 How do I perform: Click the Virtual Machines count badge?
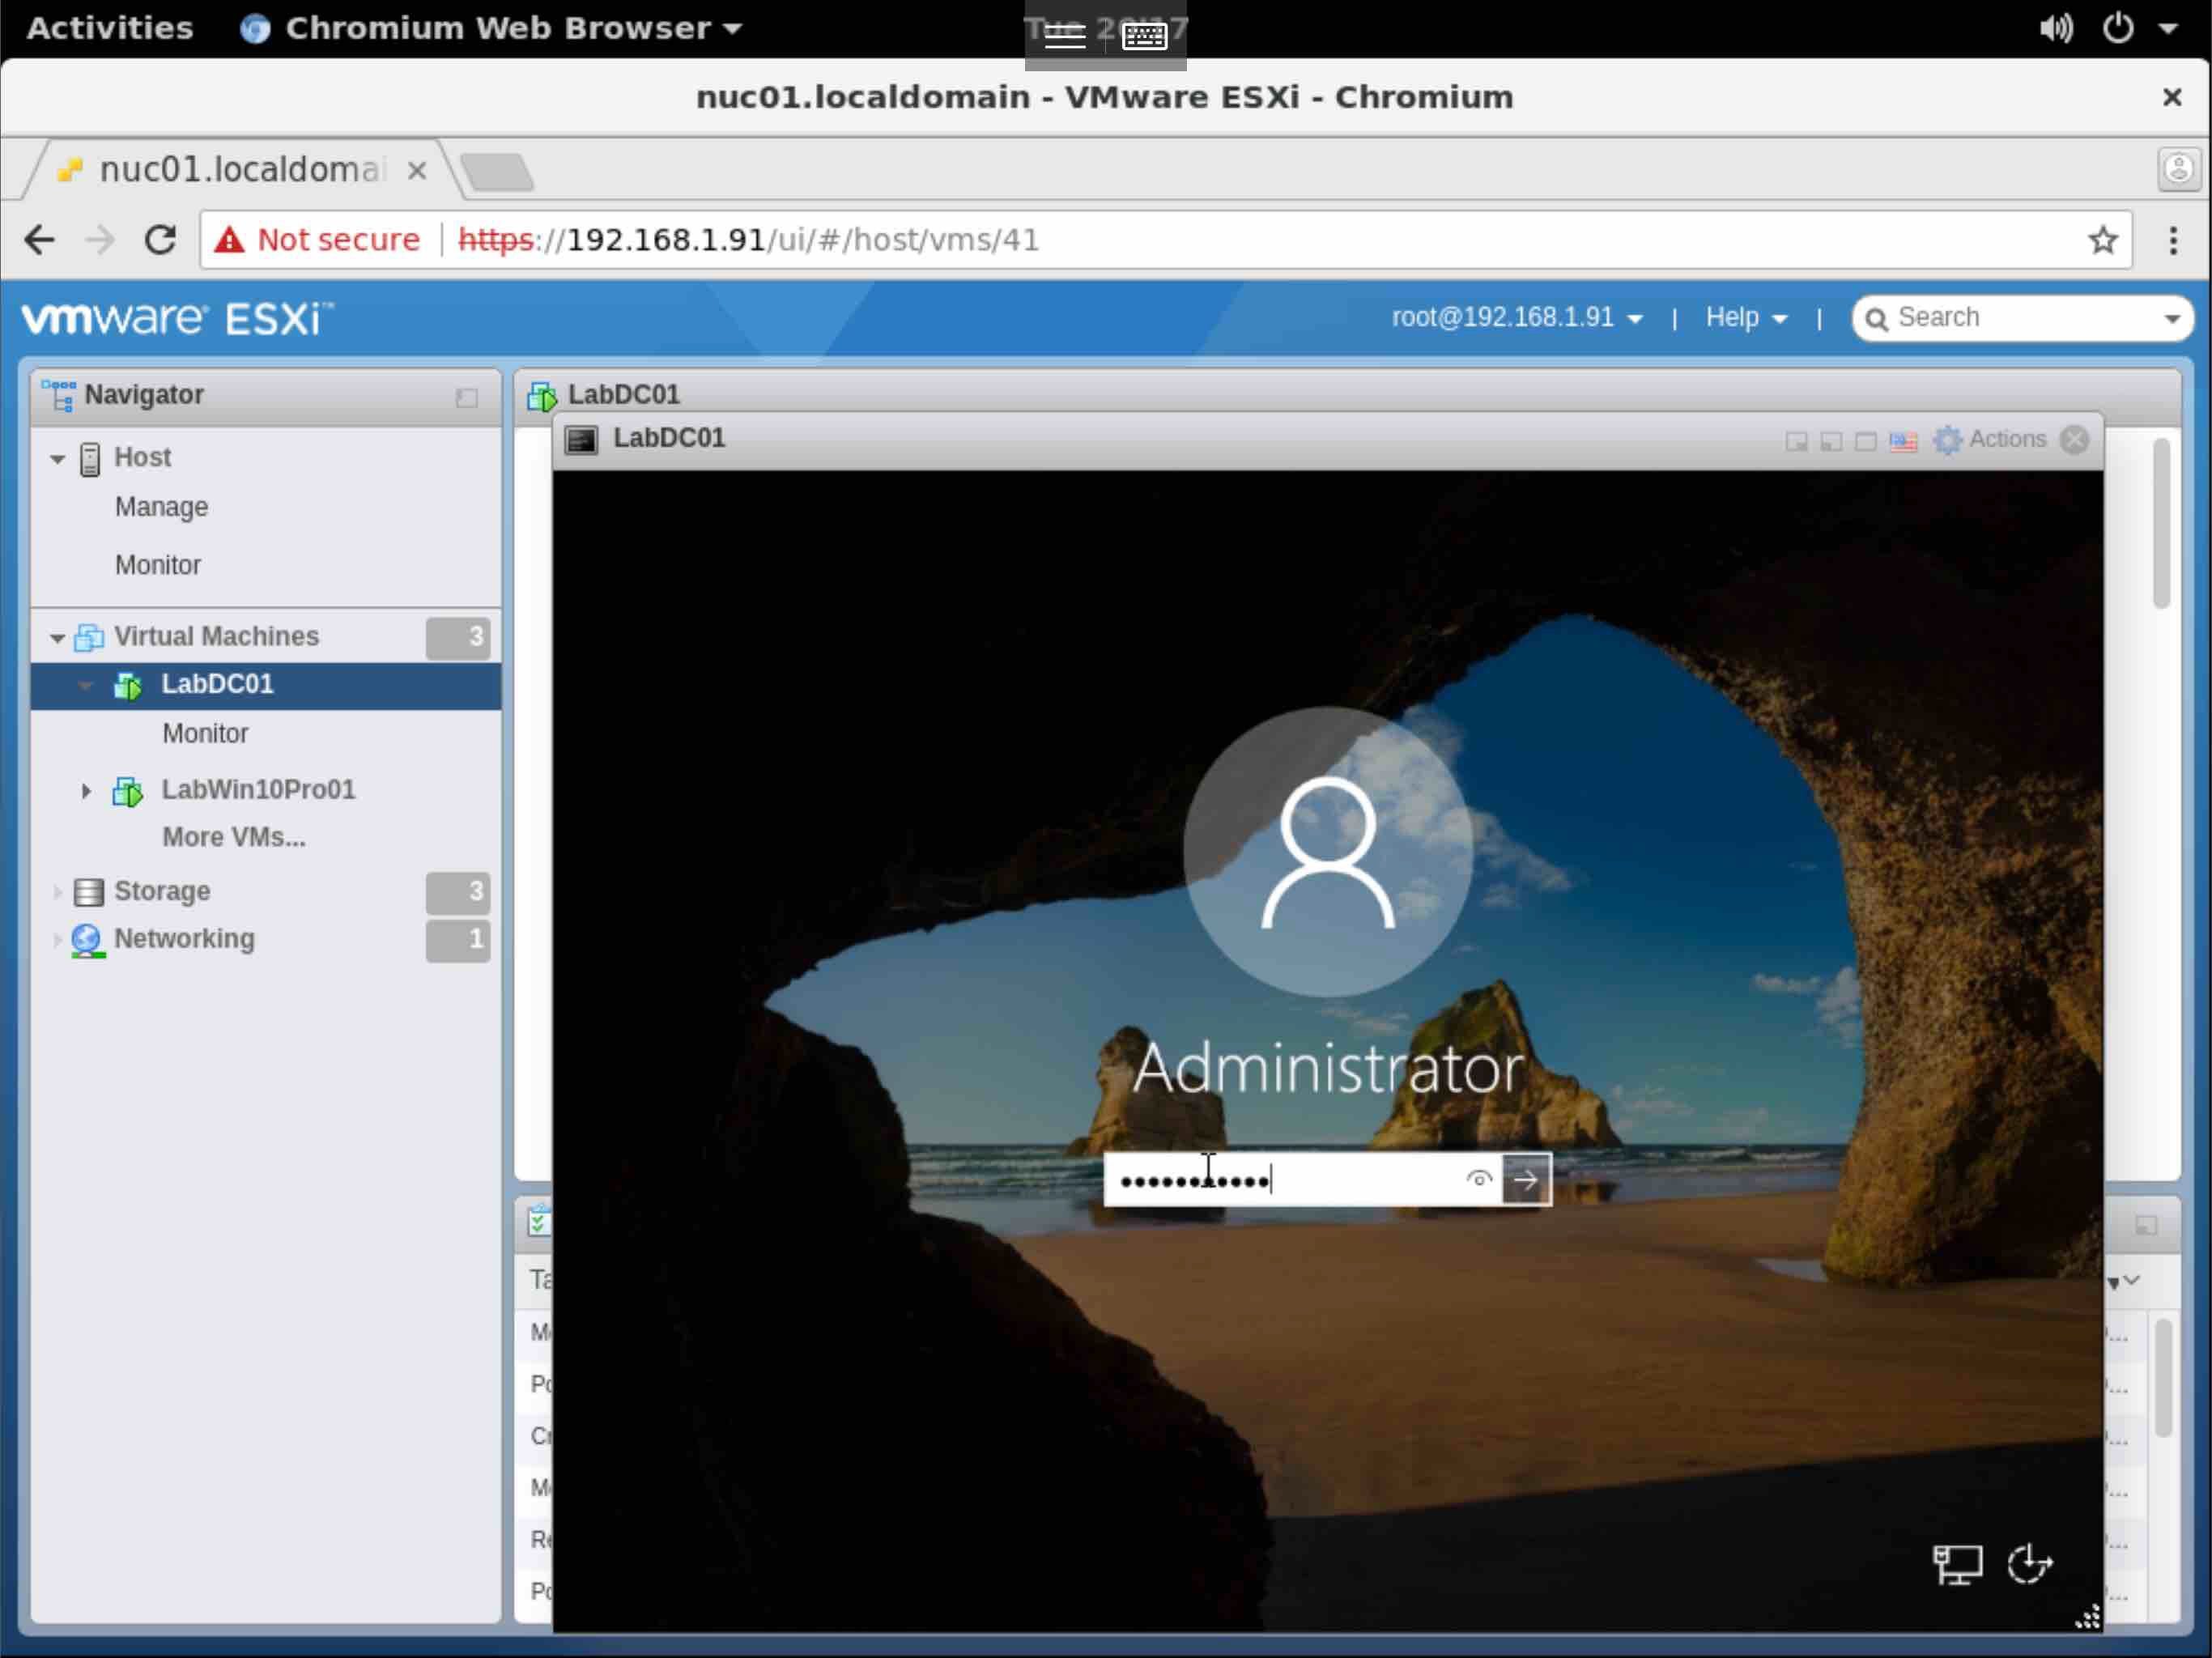point(458,637)
